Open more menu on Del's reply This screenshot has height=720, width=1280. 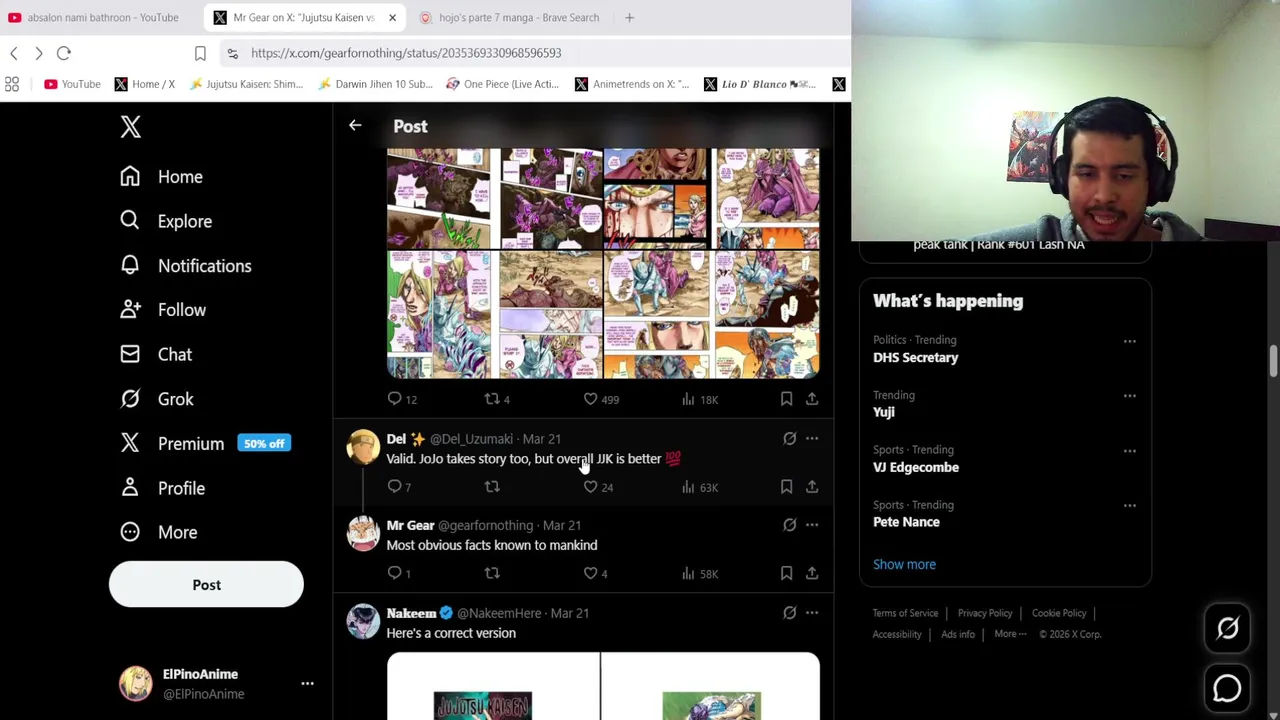(812, 439)
